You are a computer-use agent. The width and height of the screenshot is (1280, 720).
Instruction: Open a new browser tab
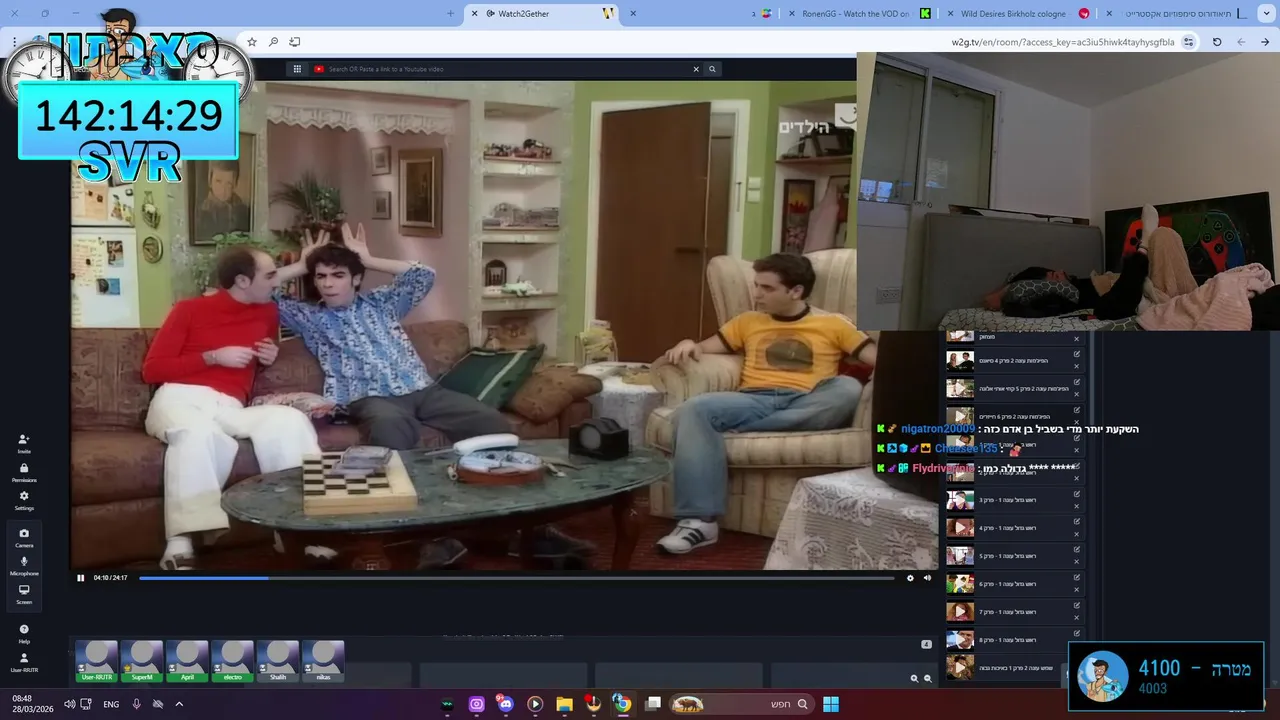point(450,13)
